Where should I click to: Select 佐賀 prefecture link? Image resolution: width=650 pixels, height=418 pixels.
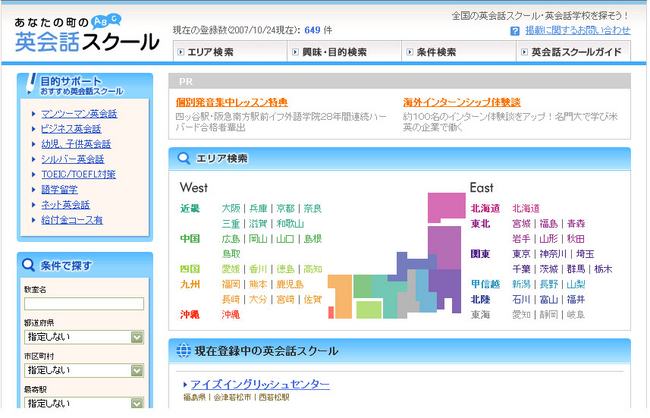click(x=313, y=299)
